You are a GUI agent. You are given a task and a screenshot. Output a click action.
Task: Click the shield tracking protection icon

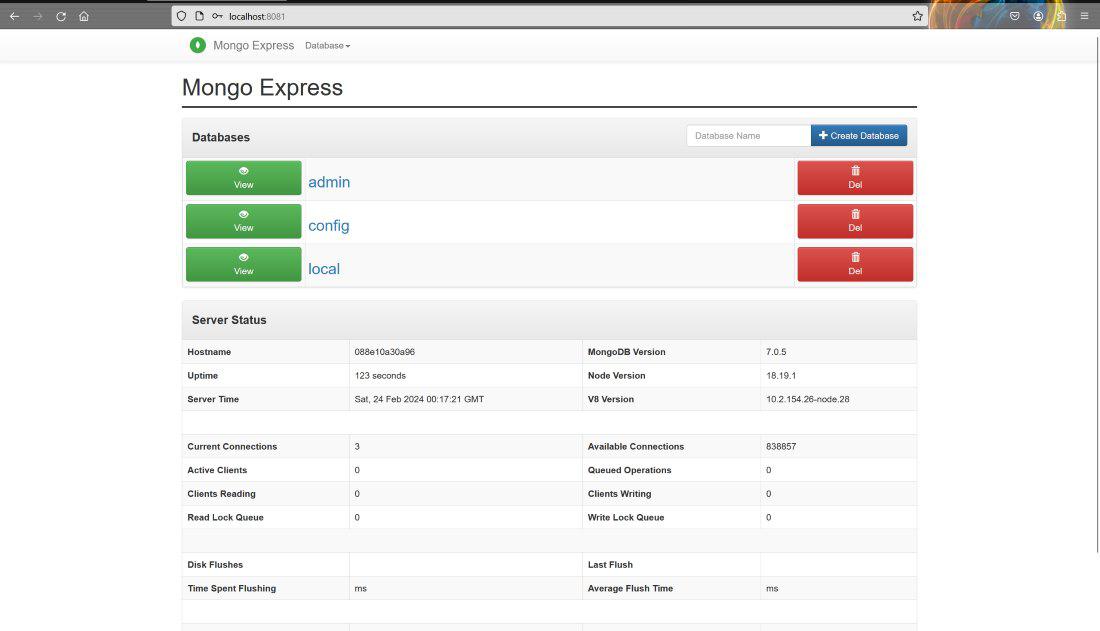[182, 16]
